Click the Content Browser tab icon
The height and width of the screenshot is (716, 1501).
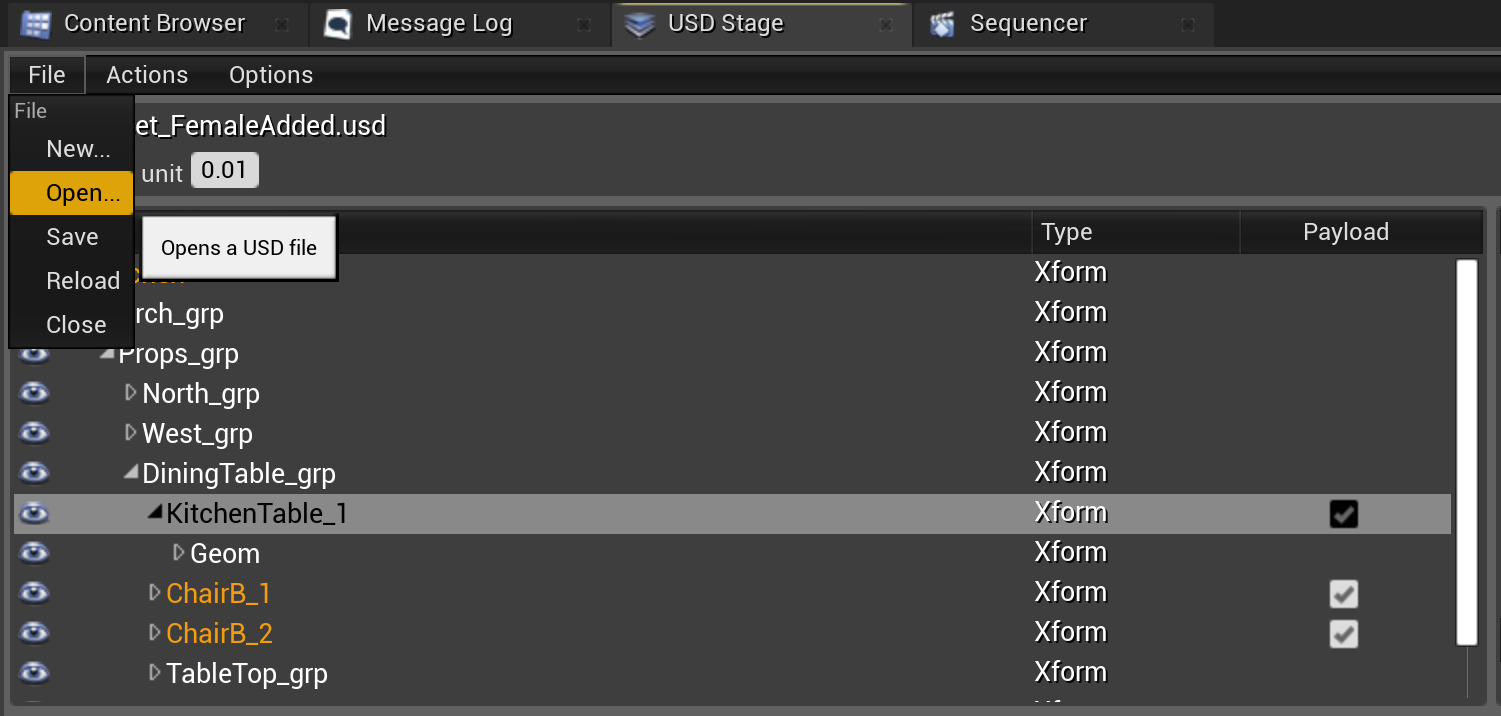click(x=36, y=24)
